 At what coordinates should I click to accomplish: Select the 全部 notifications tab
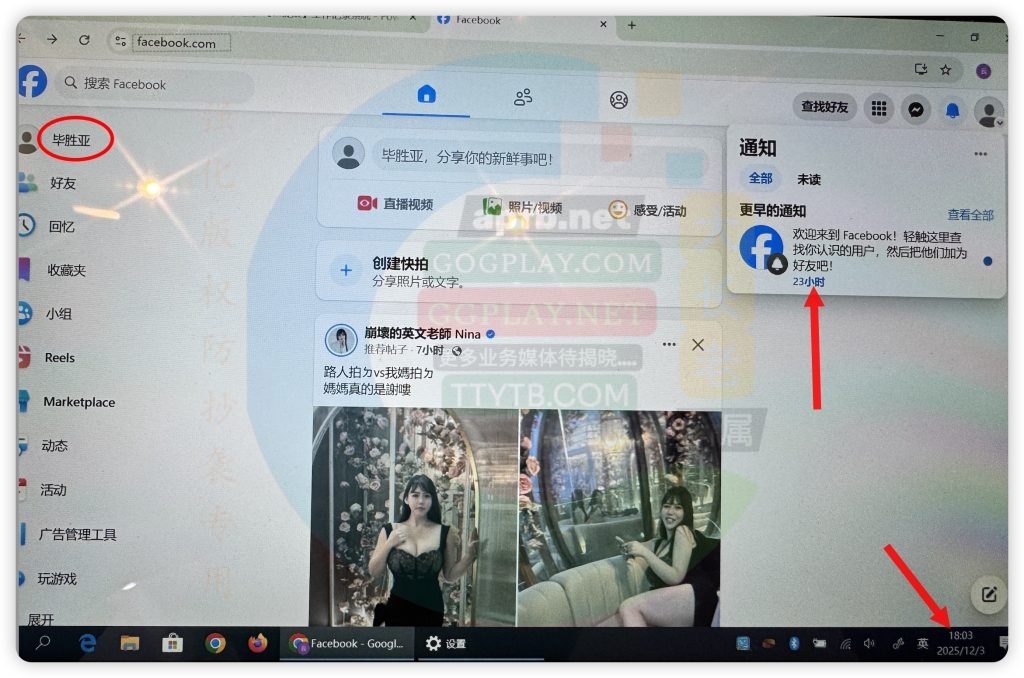tap(760, 179)
